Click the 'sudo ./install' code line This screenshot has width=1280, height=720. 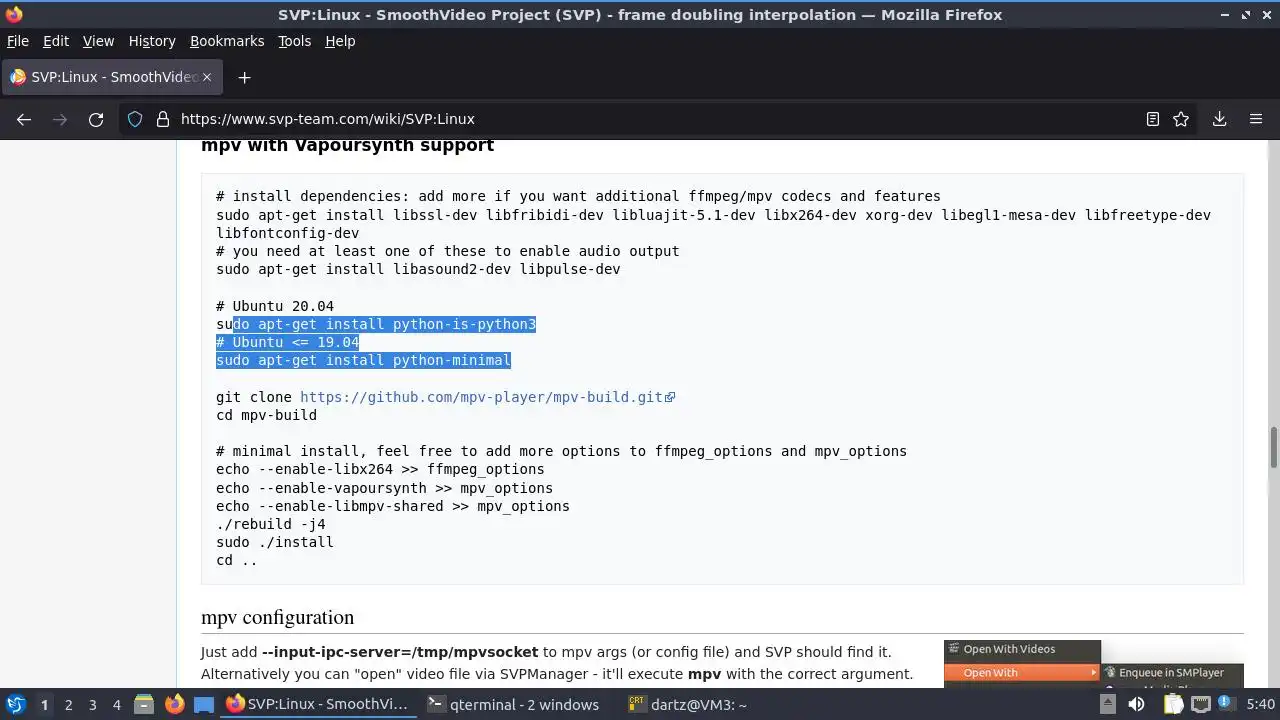[274, 542]
